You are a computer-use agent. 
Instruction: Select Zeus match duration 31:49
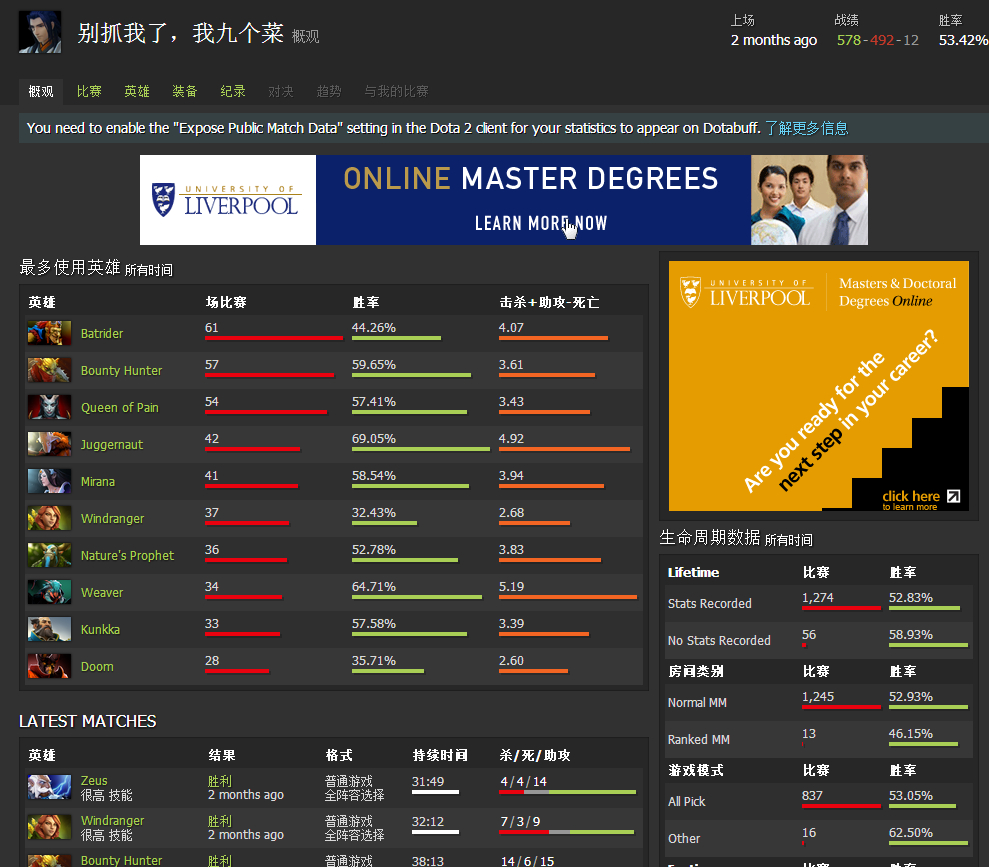tap(428, 782)
